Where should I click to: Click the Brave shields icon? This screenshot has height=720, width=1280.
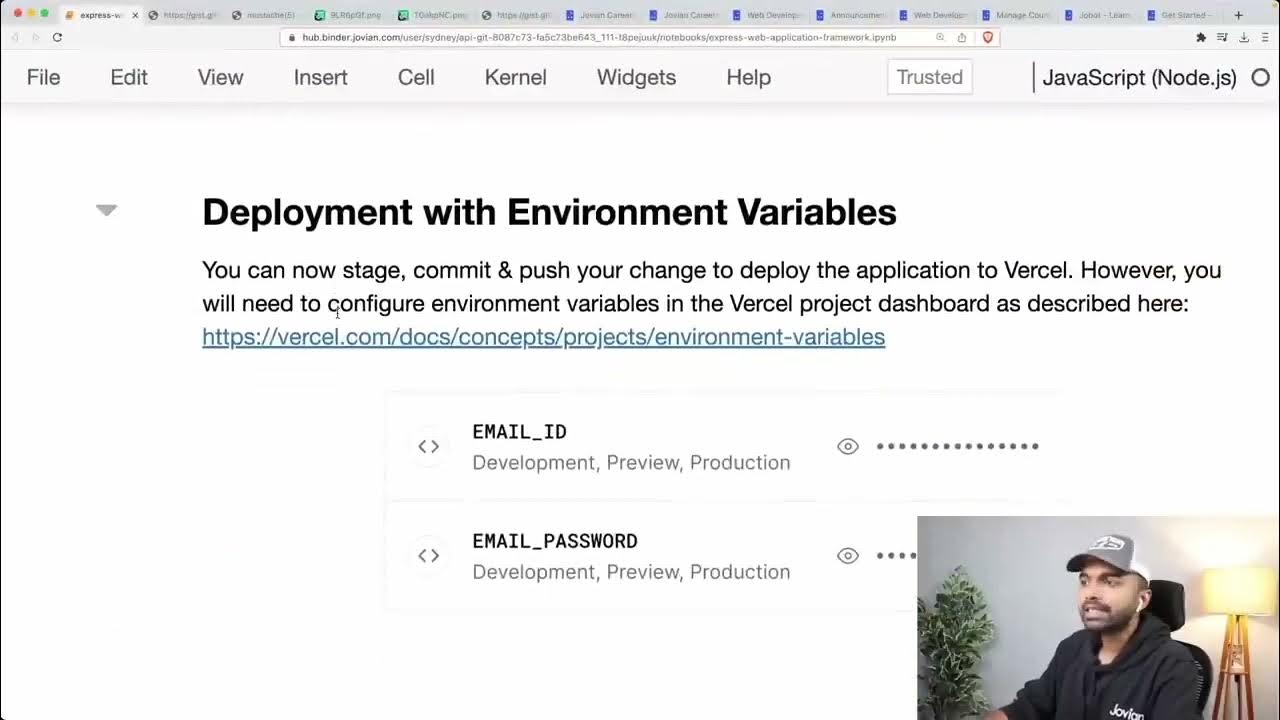tap(988, 37)
